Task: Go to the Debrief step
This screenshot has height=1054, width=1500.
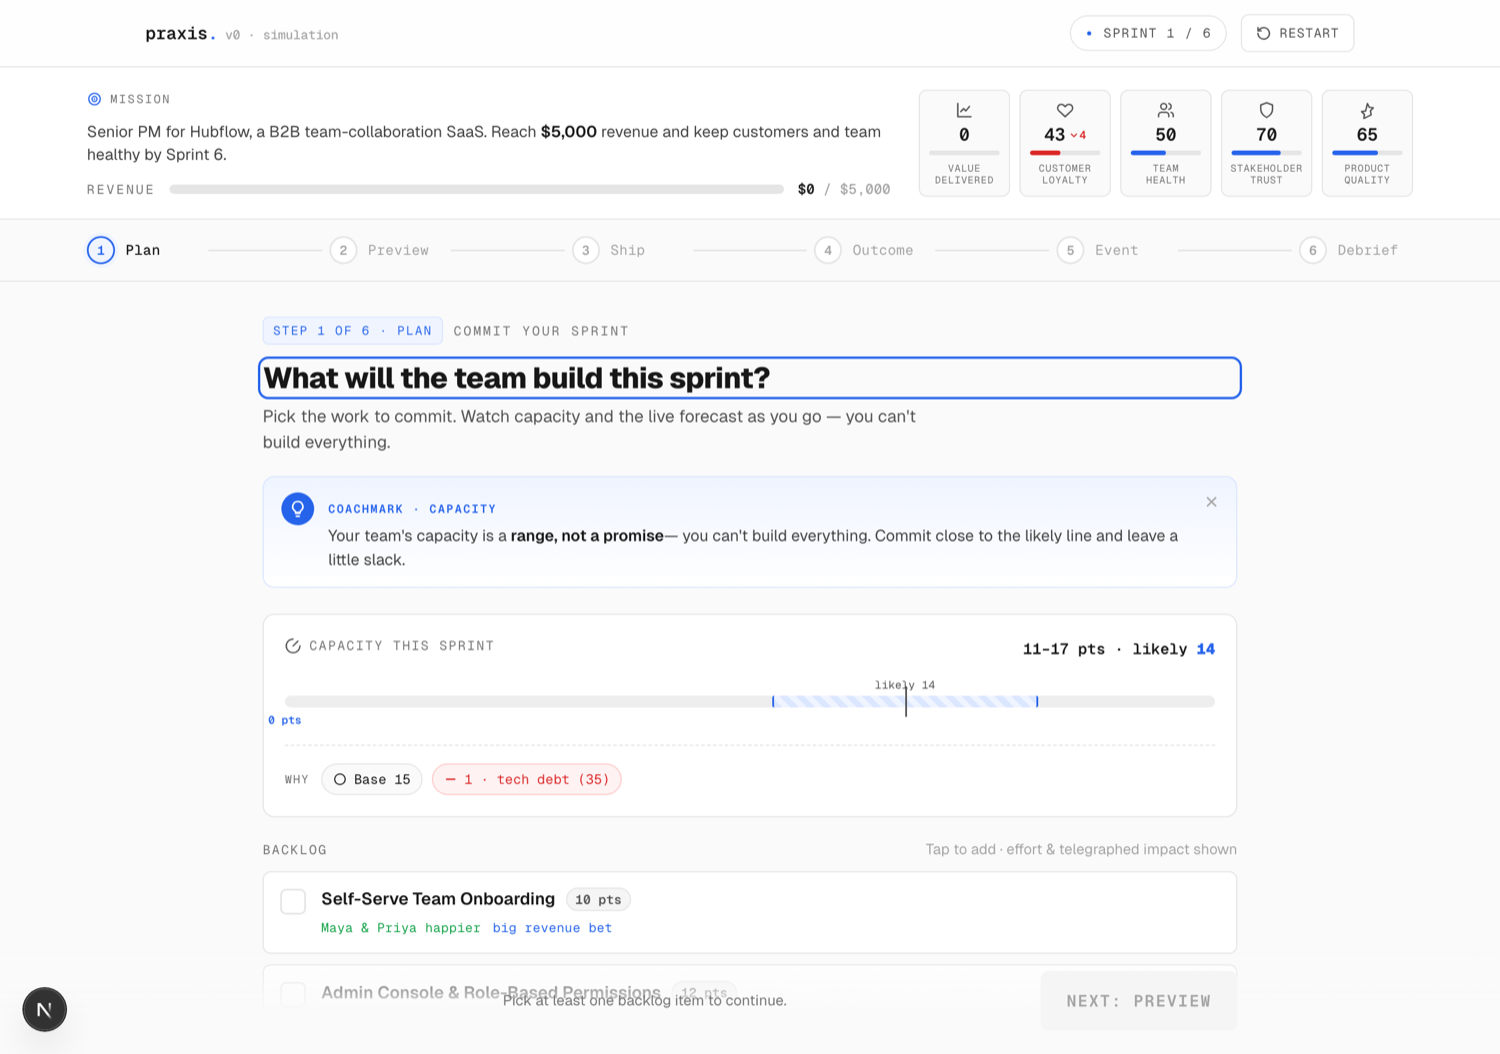Action: coord(1349,250)
